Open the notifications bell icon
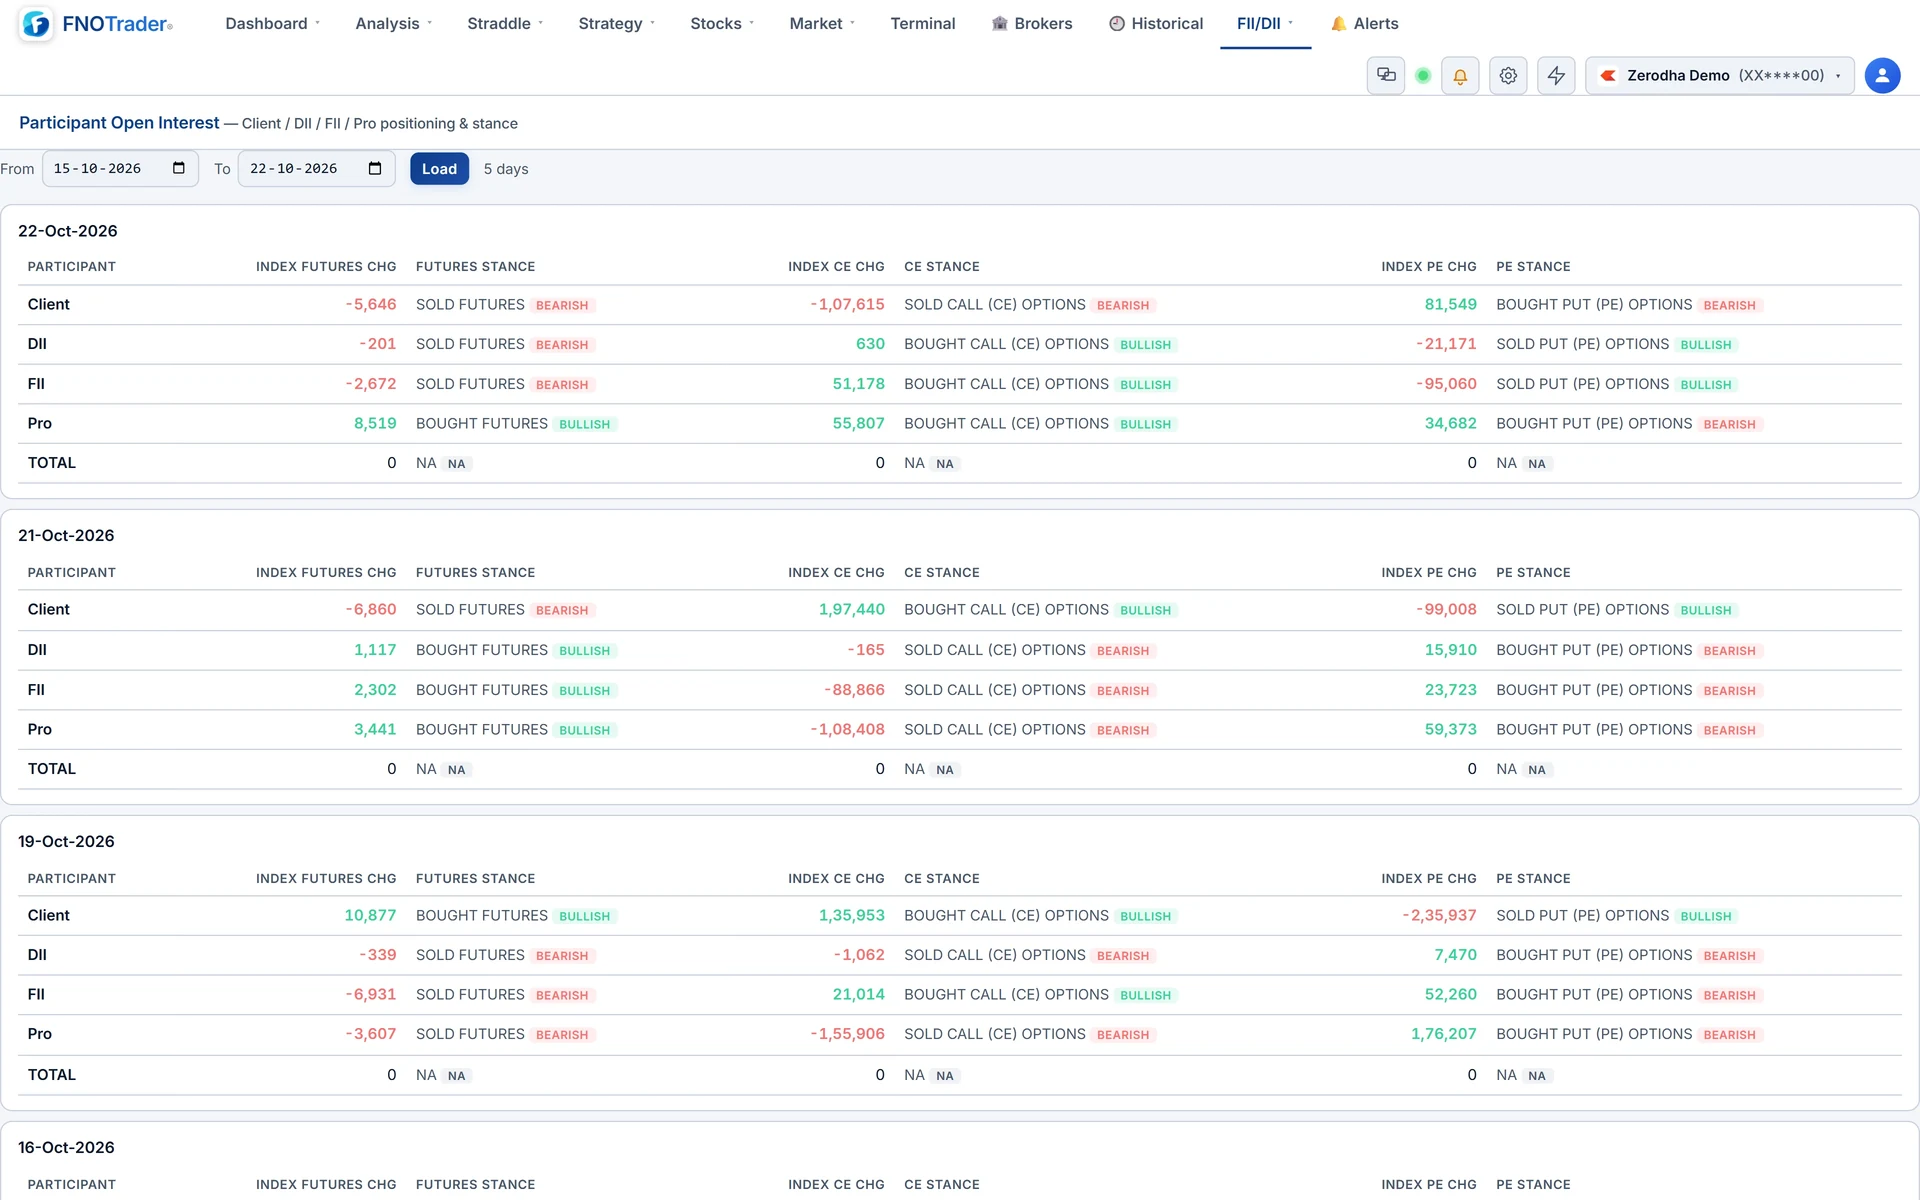1920x1200 pixels. tap(1460, 76)
